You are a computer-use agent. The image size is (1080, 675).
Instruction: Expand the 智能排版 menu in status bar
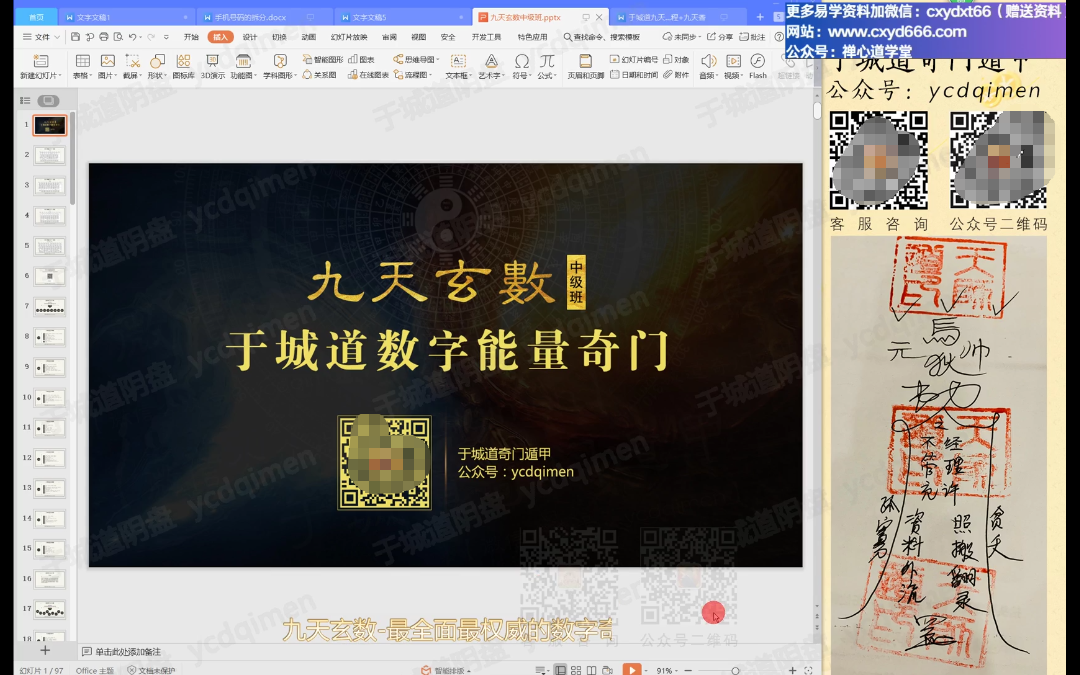click(446, 670)
